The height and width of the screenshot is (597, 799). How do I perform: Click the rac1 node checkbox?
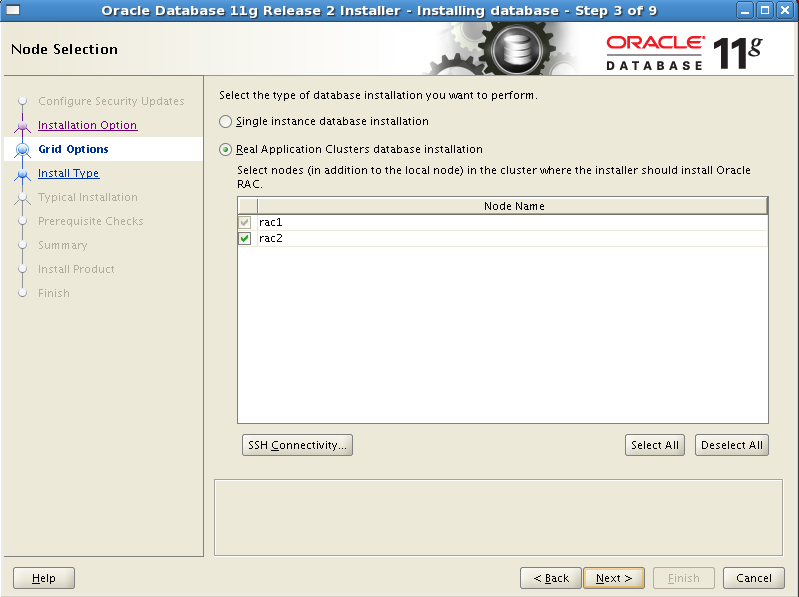tap(245, 222)
